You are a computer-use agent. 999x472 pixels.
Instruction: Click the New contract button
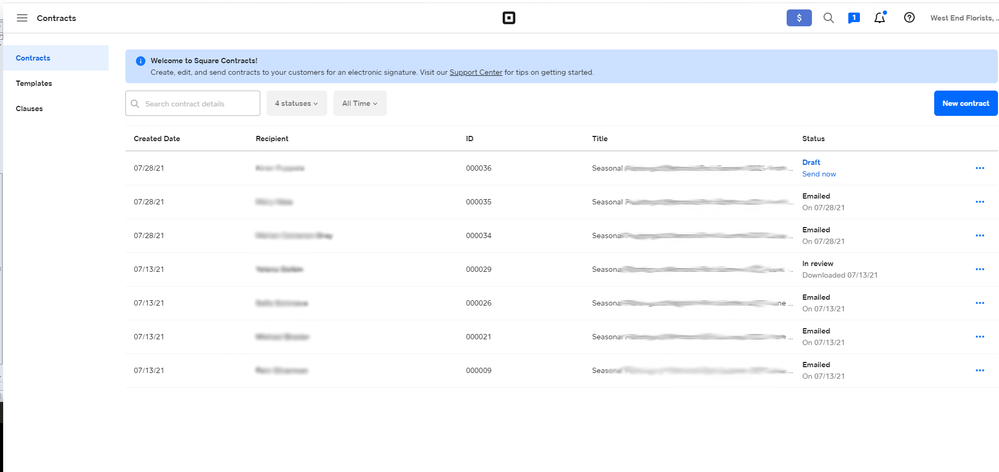click(965, 103)
